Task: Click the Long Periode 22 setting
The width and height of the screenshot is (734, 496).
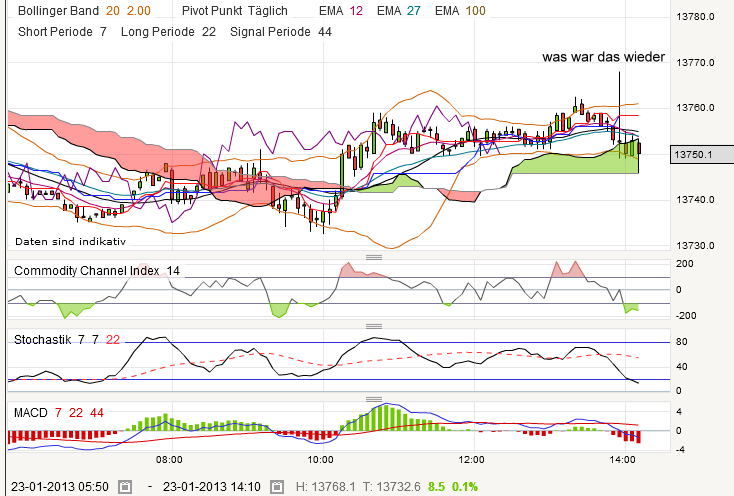Action: pyautogui.click(x=168, y=32)
